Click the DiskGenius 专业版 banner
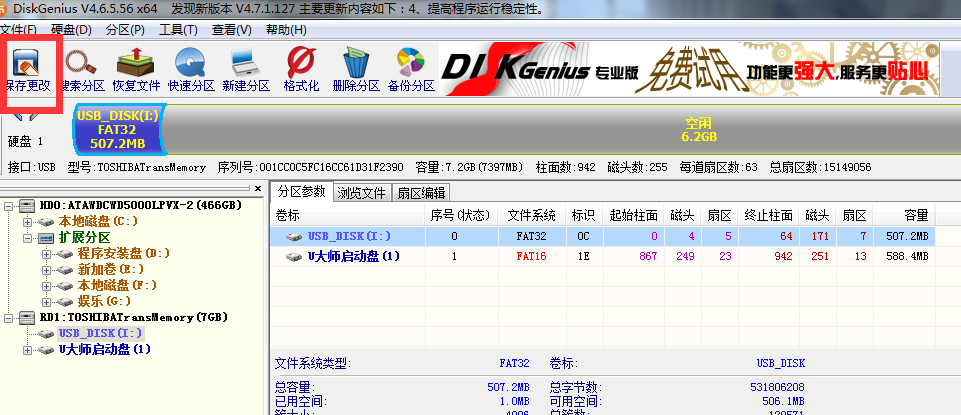This screenshot has height=415, width=961. coord(689,70)
